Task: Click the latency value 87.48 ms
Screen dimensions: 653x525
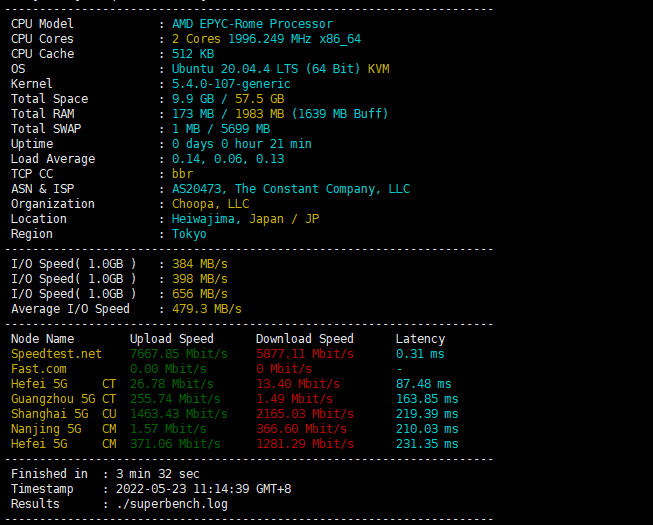Action: [x=424, y=383]
